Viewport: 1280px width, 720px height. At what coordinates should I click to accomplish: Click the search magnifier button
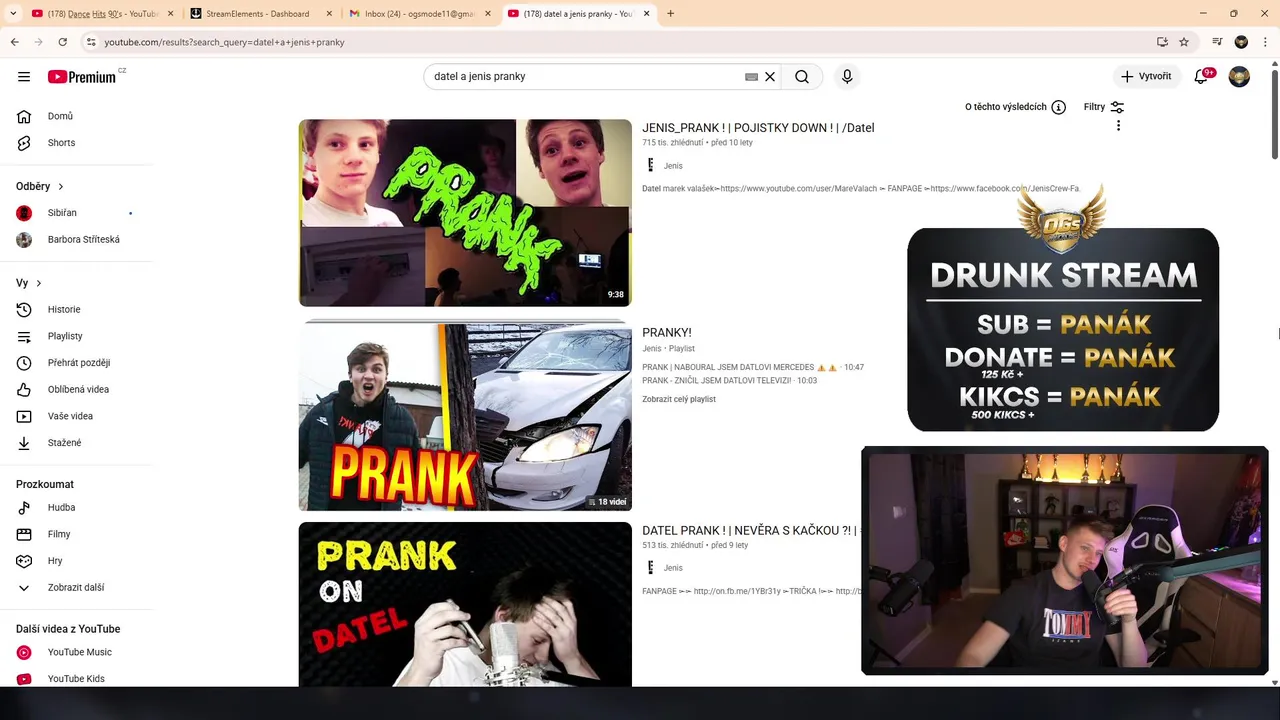tap(802, 76)
